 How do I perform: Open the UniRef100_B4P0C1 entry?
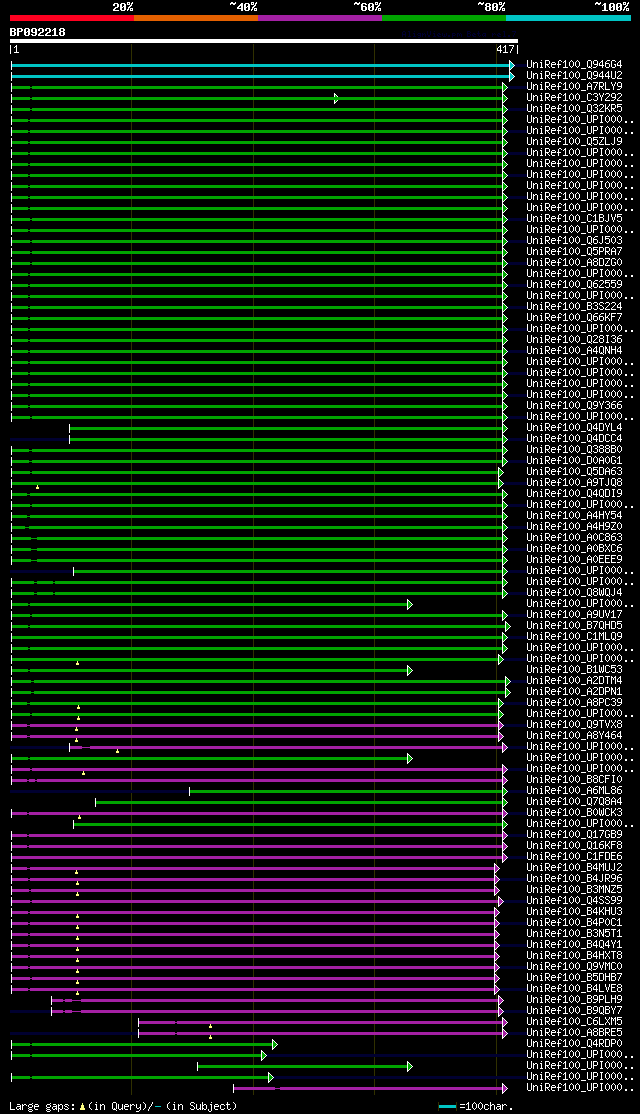click(575, 922)
